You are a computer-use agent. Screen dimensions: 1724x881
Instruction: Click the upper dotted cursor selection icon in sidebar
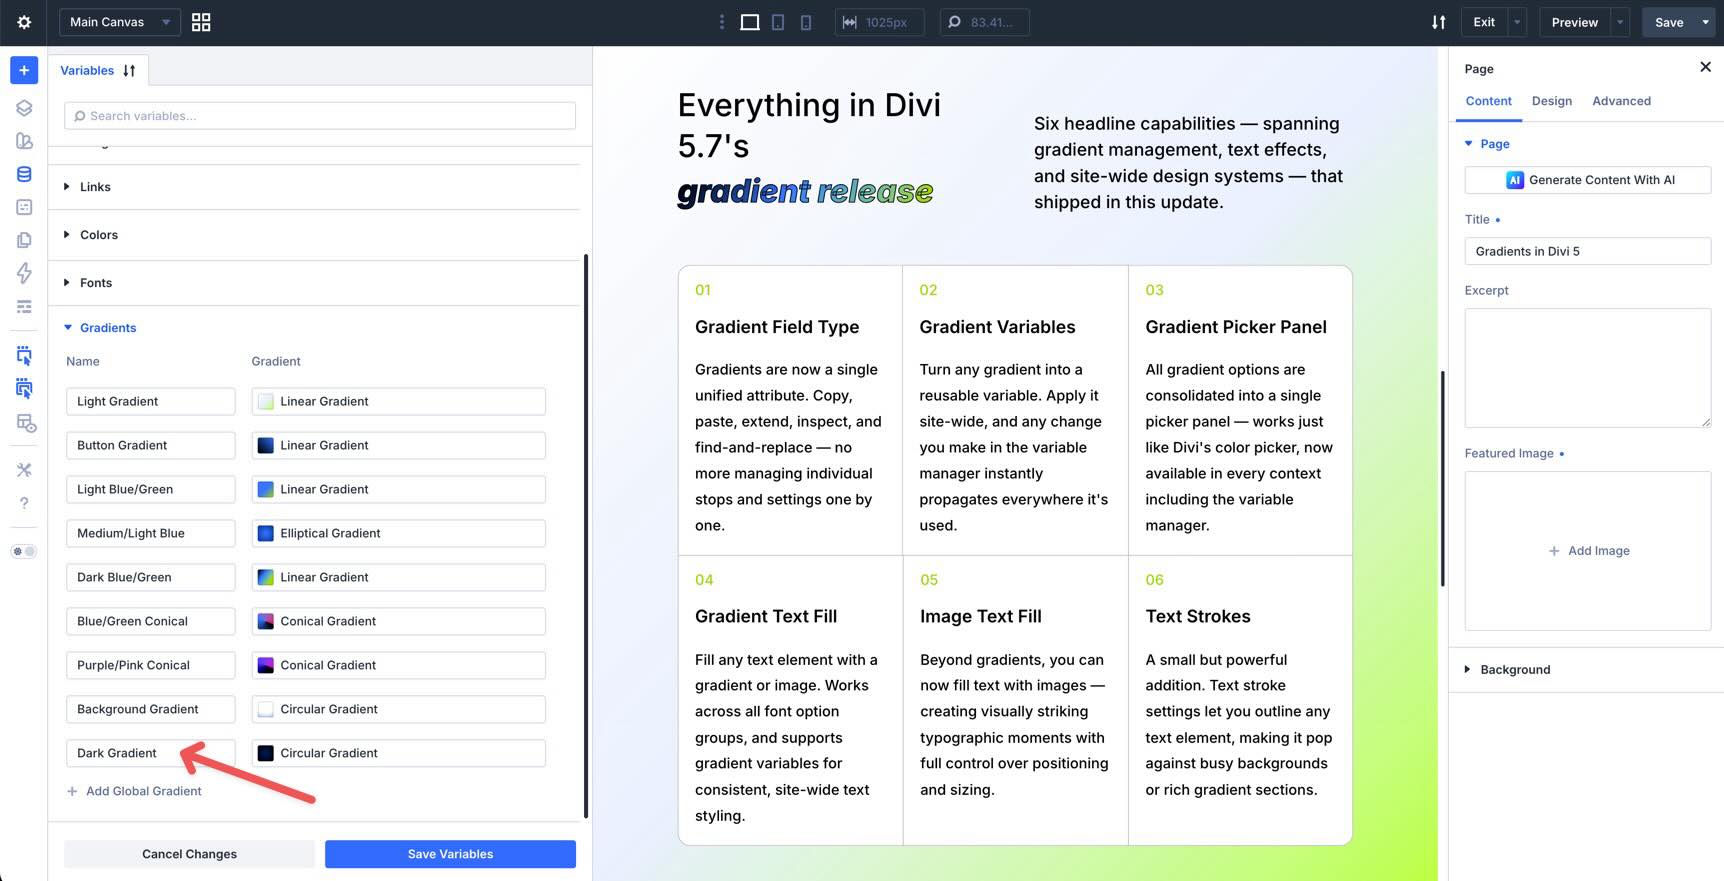coord(24,356)
